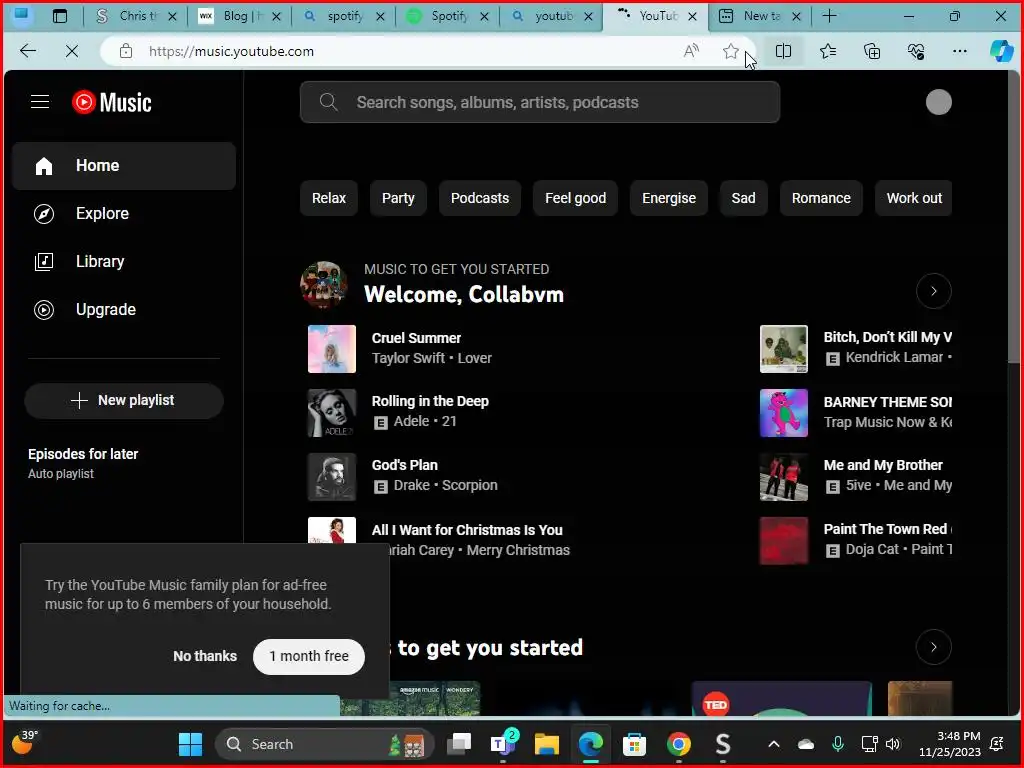Open Microsoft Store from taskbar
The width and height of the screenshot is (1024, 768).
pos(634,744)
